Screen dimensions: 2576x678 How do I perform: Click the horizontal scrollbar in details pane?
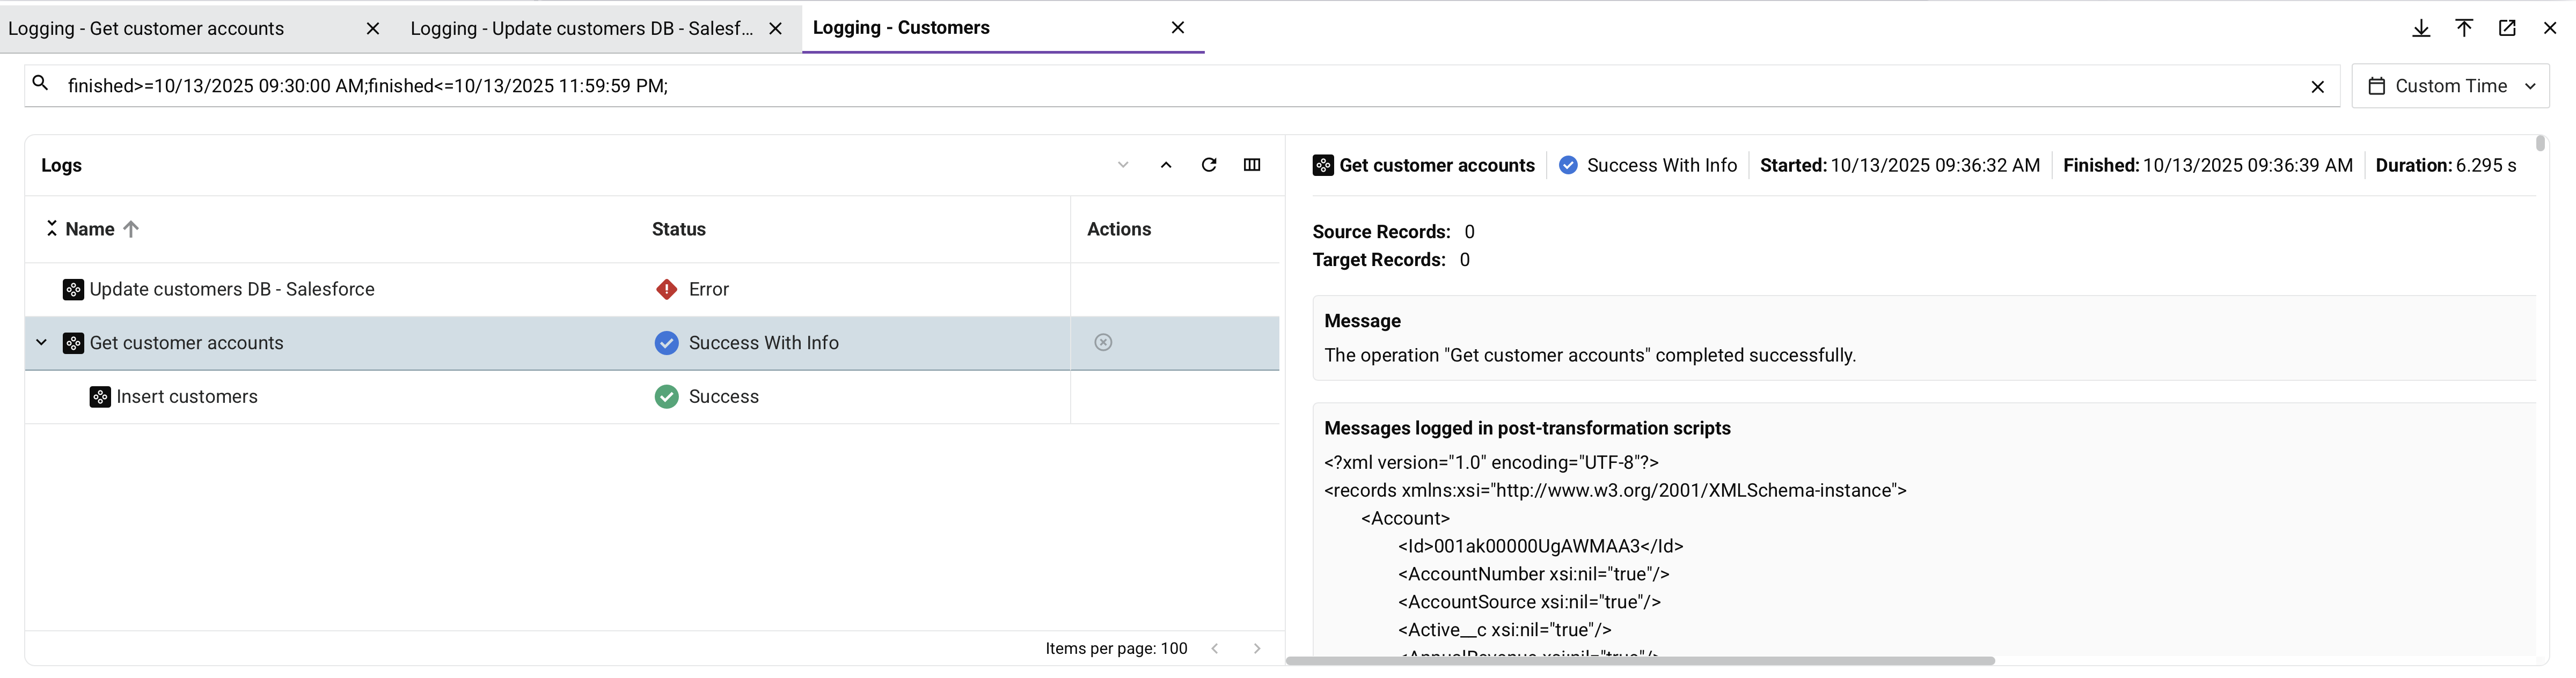[1640, 661]
